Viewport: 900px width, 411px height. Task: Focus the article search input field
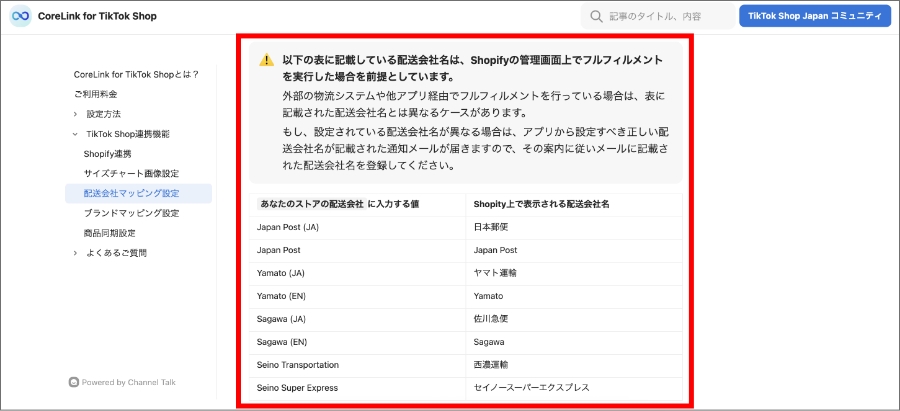[658, 16]
